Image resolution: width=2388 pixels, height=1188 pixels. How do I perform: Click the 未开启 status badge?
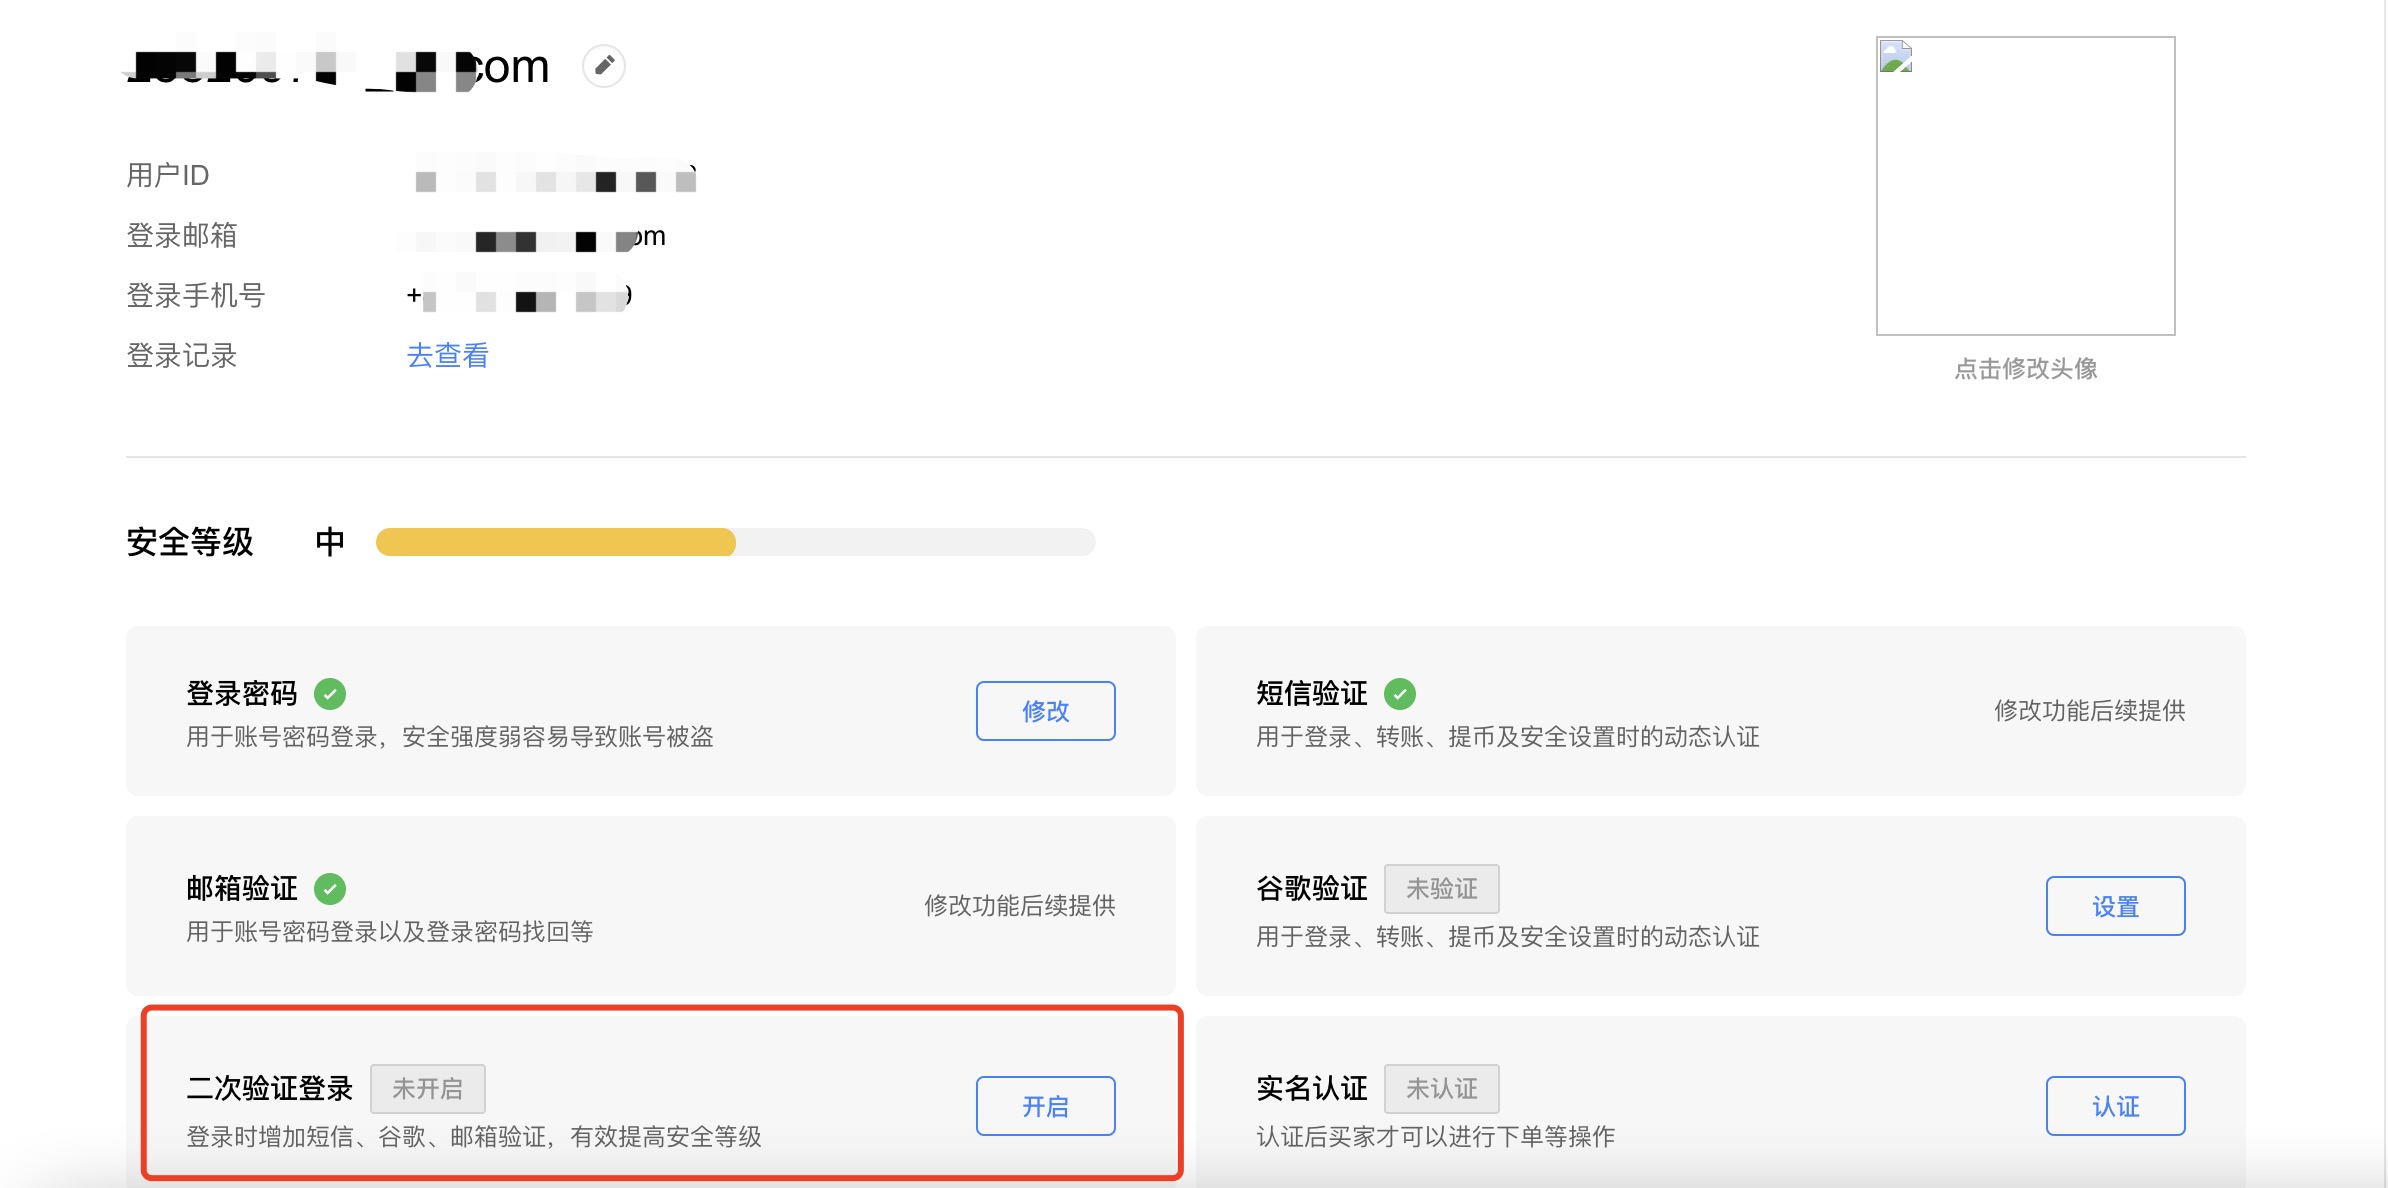click(428, 1088)
